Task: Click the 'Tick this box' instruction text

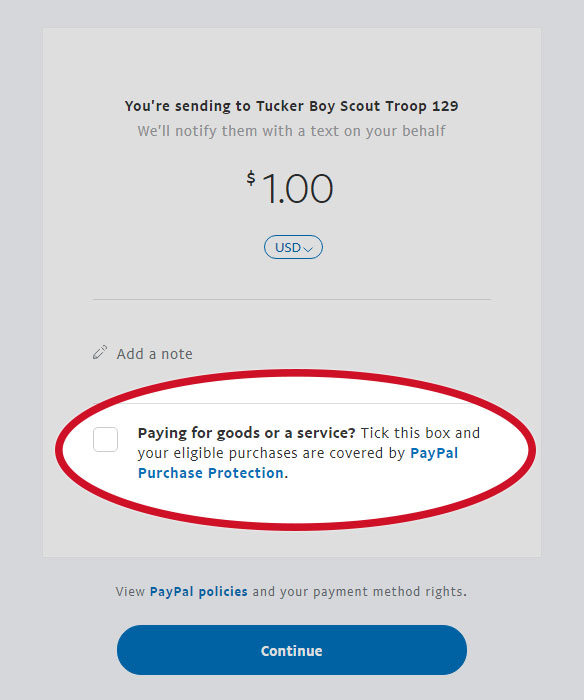Action: pos(399,433)
